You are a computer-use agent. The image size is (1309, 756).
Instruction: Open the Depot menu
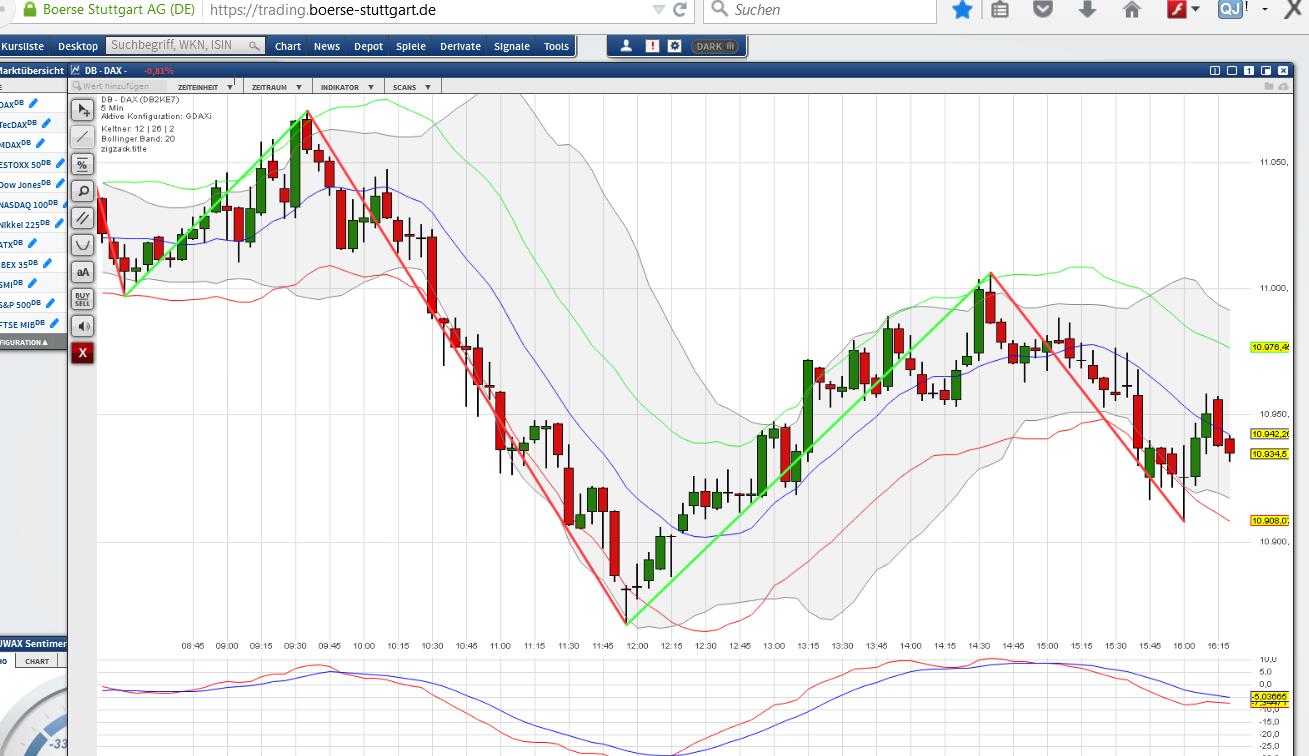[369, 46]
